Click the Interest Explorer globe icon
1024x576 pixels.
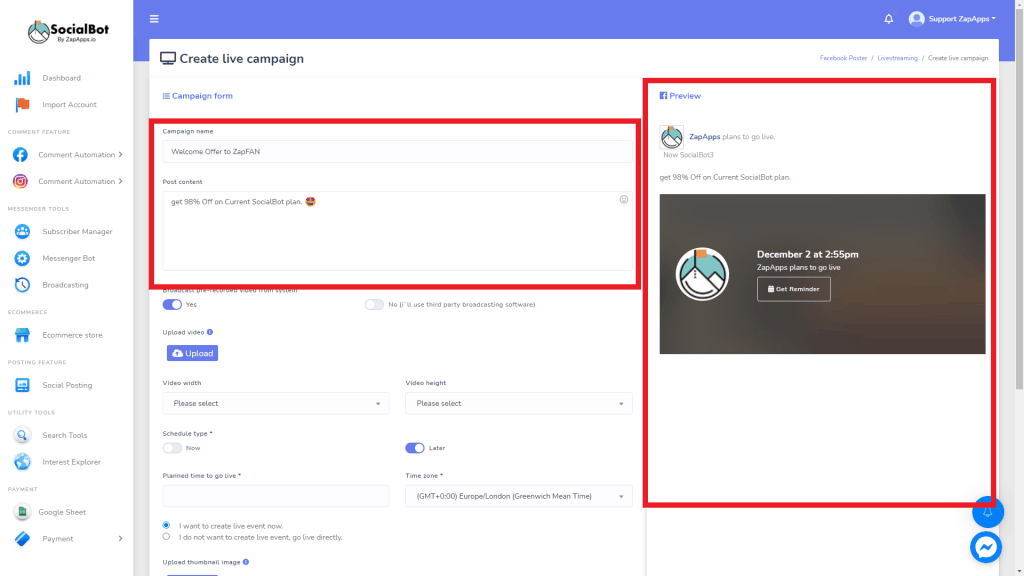click(x=22, y=462)
